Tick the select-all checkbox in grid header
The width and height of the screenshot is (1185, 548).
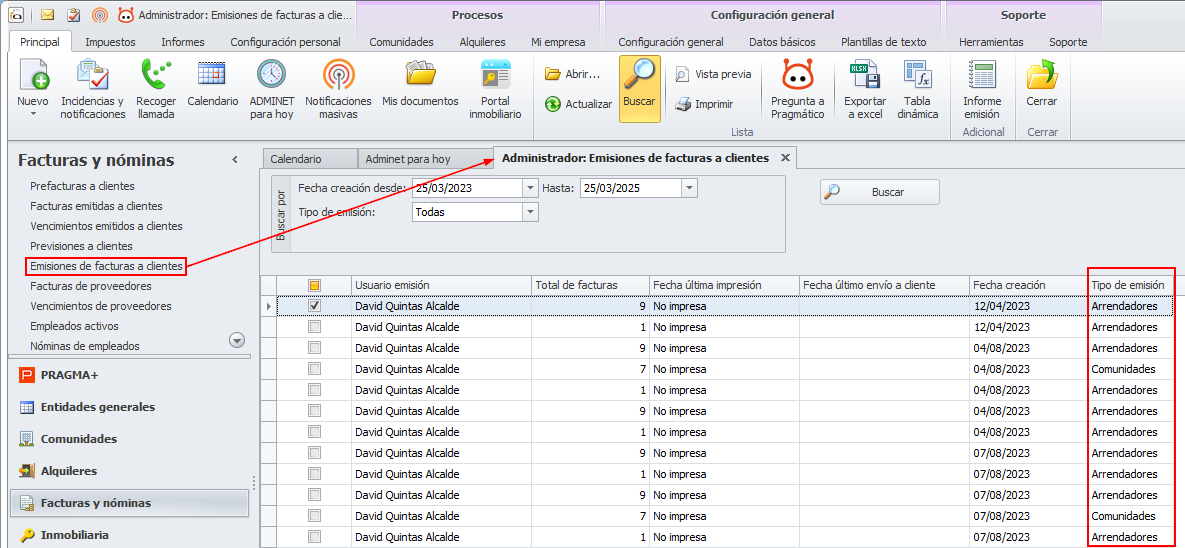(x=315, y=285)
